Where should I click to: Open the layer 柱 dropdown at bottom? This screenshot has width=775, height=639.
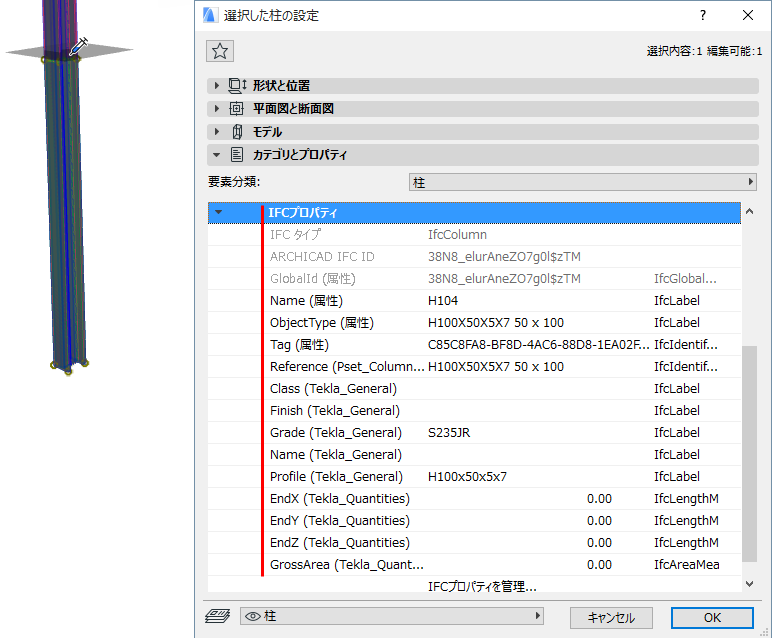pyautogui.click(x=392, y=616)
